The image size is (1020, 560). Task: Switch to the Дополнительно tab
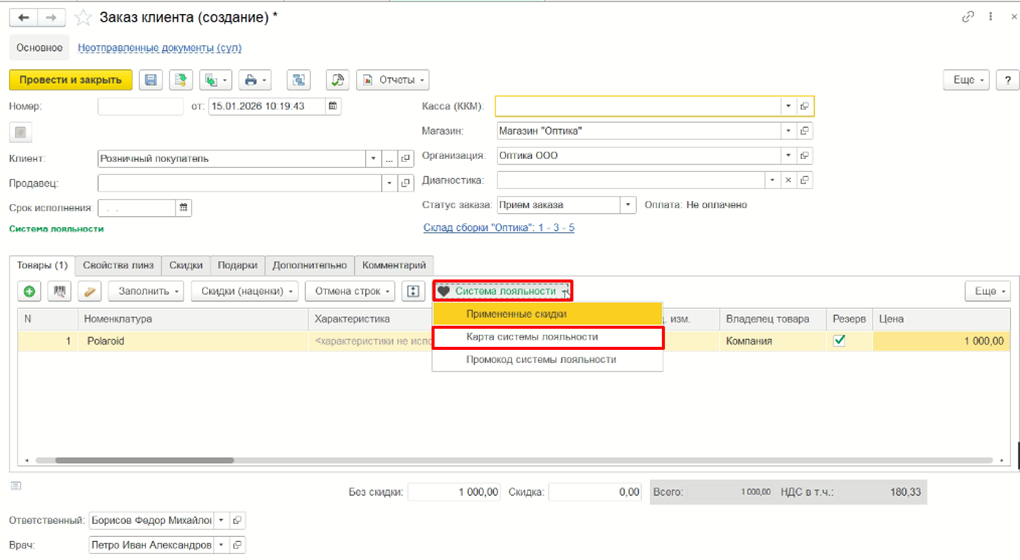310,265
